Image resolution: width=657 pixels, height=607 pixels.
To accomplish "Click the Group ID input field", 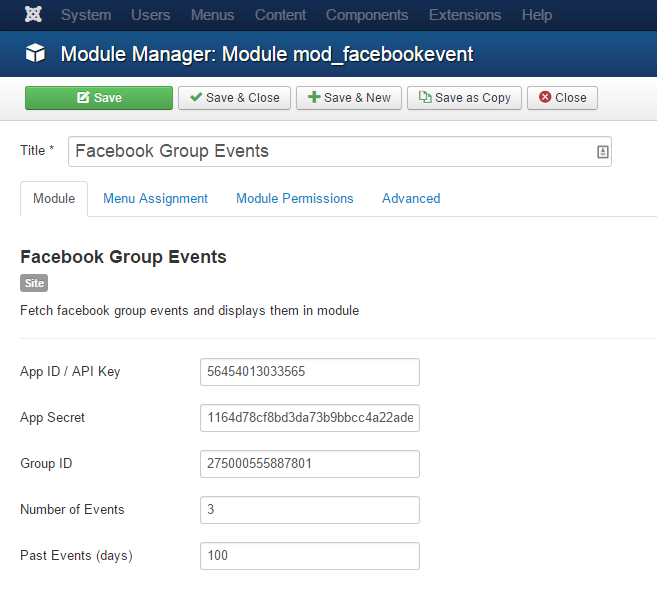I will tap(310, 464).
